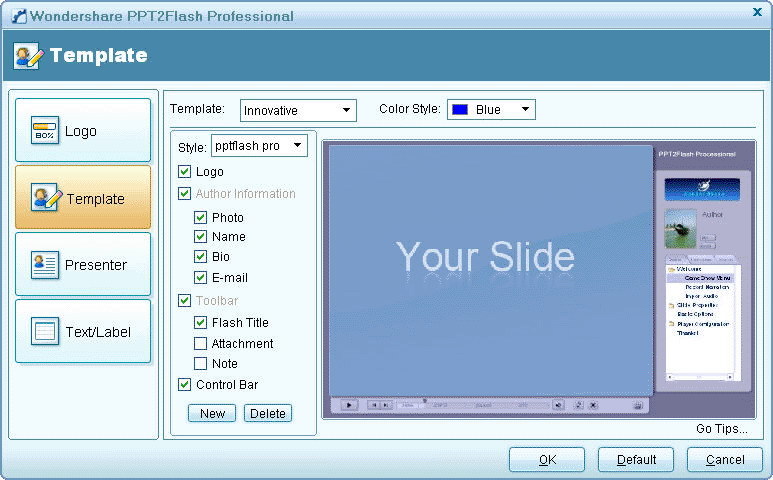Click the New style button
Screen dimensions: 773x480
[x=212, y=413]
